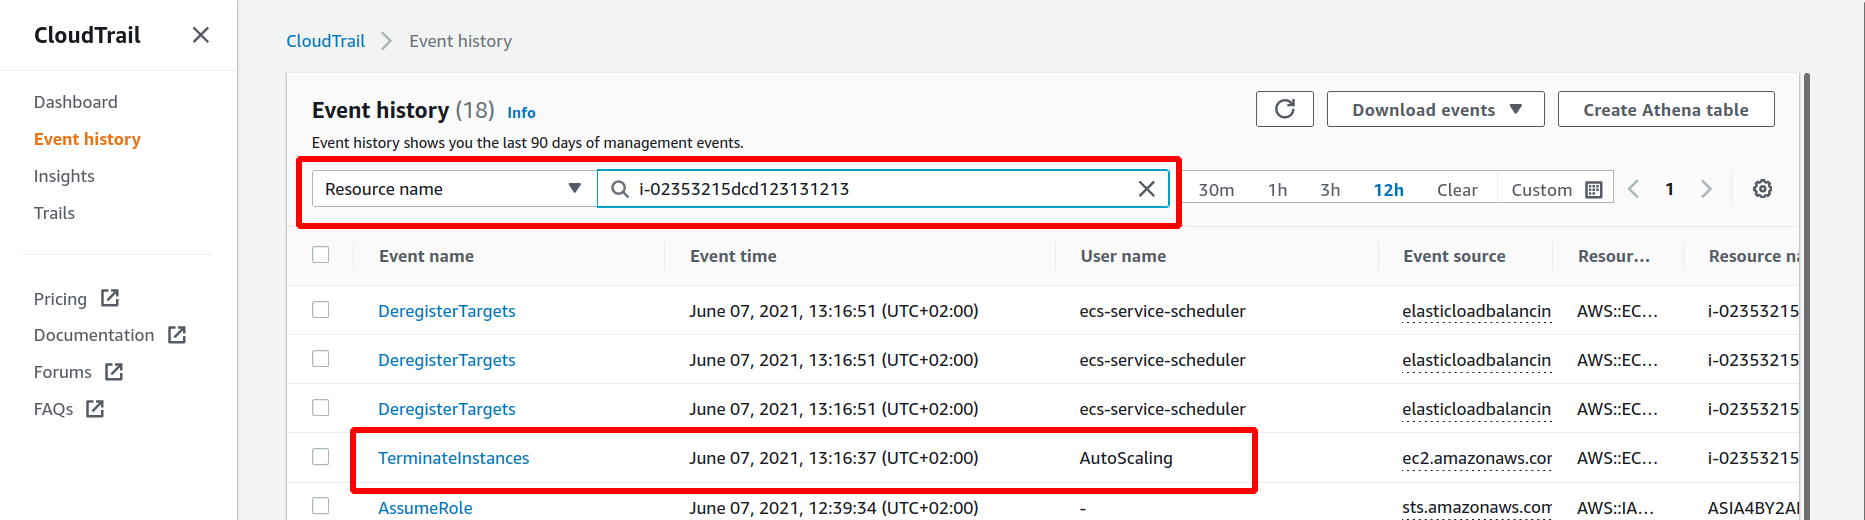Go to previous page of events
This screenshot has height=520, width=1865.
(x=1633, y=189)
